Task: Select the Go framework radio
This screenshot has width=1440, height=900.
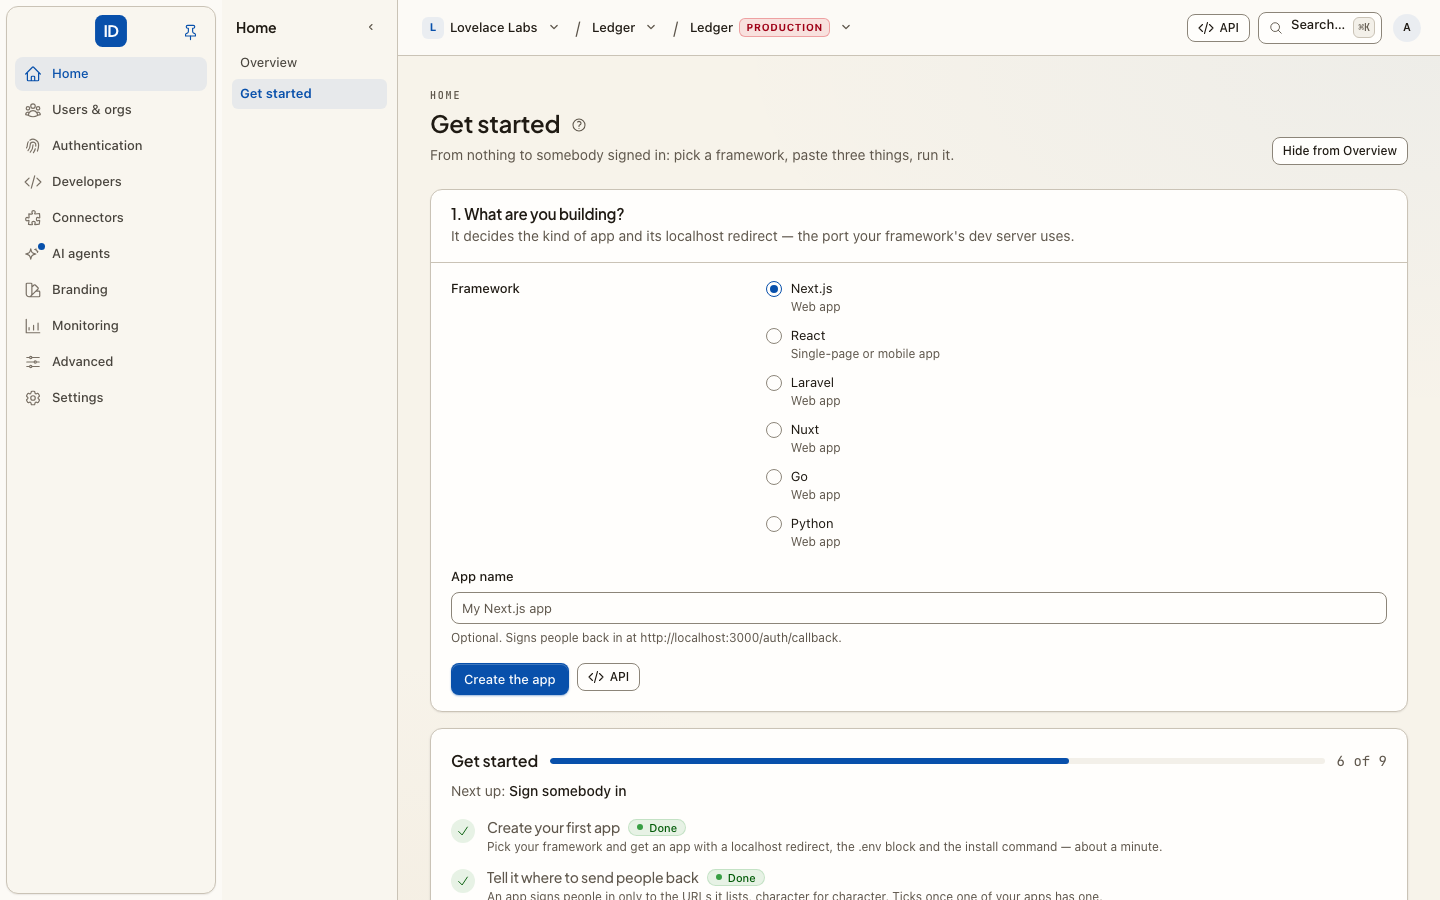Action: coord(774,477)
